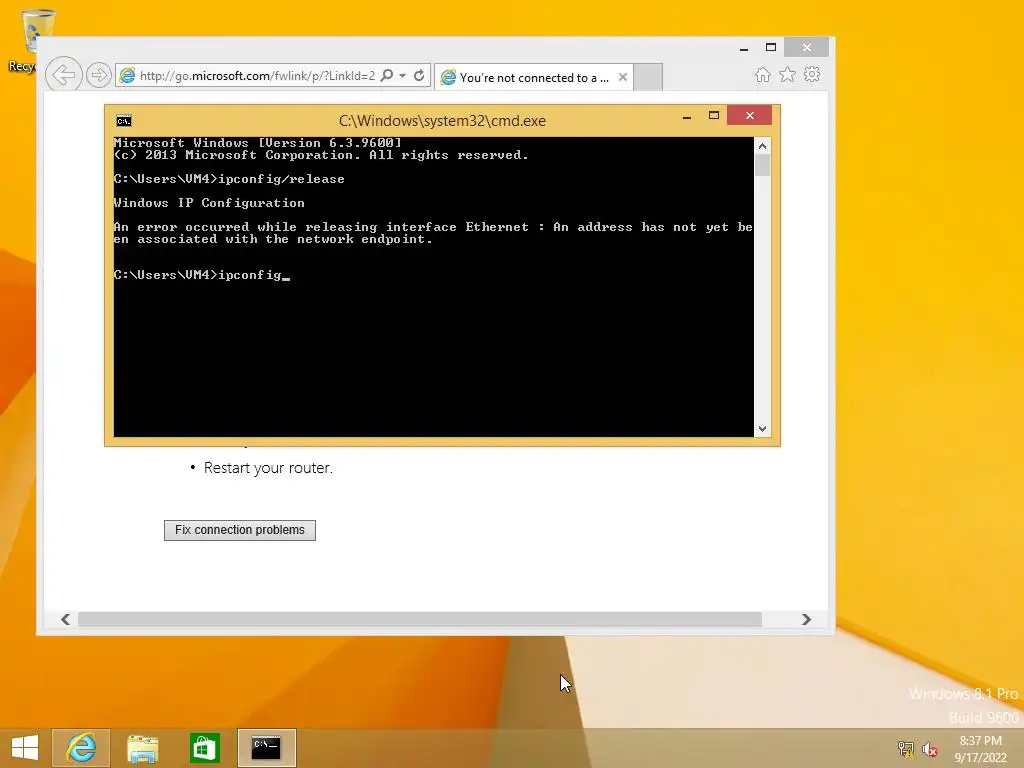Open Favorites star in Internet Explorer
Image resolution: width=1024 pixels, height=768 pixels.
pos(788,75)
